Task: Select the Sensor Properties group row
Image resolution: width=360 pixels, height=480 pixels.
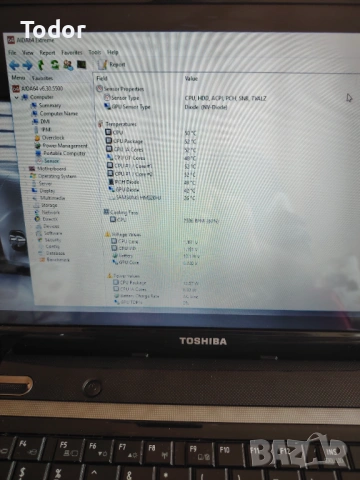Action: tap(120, 89)
